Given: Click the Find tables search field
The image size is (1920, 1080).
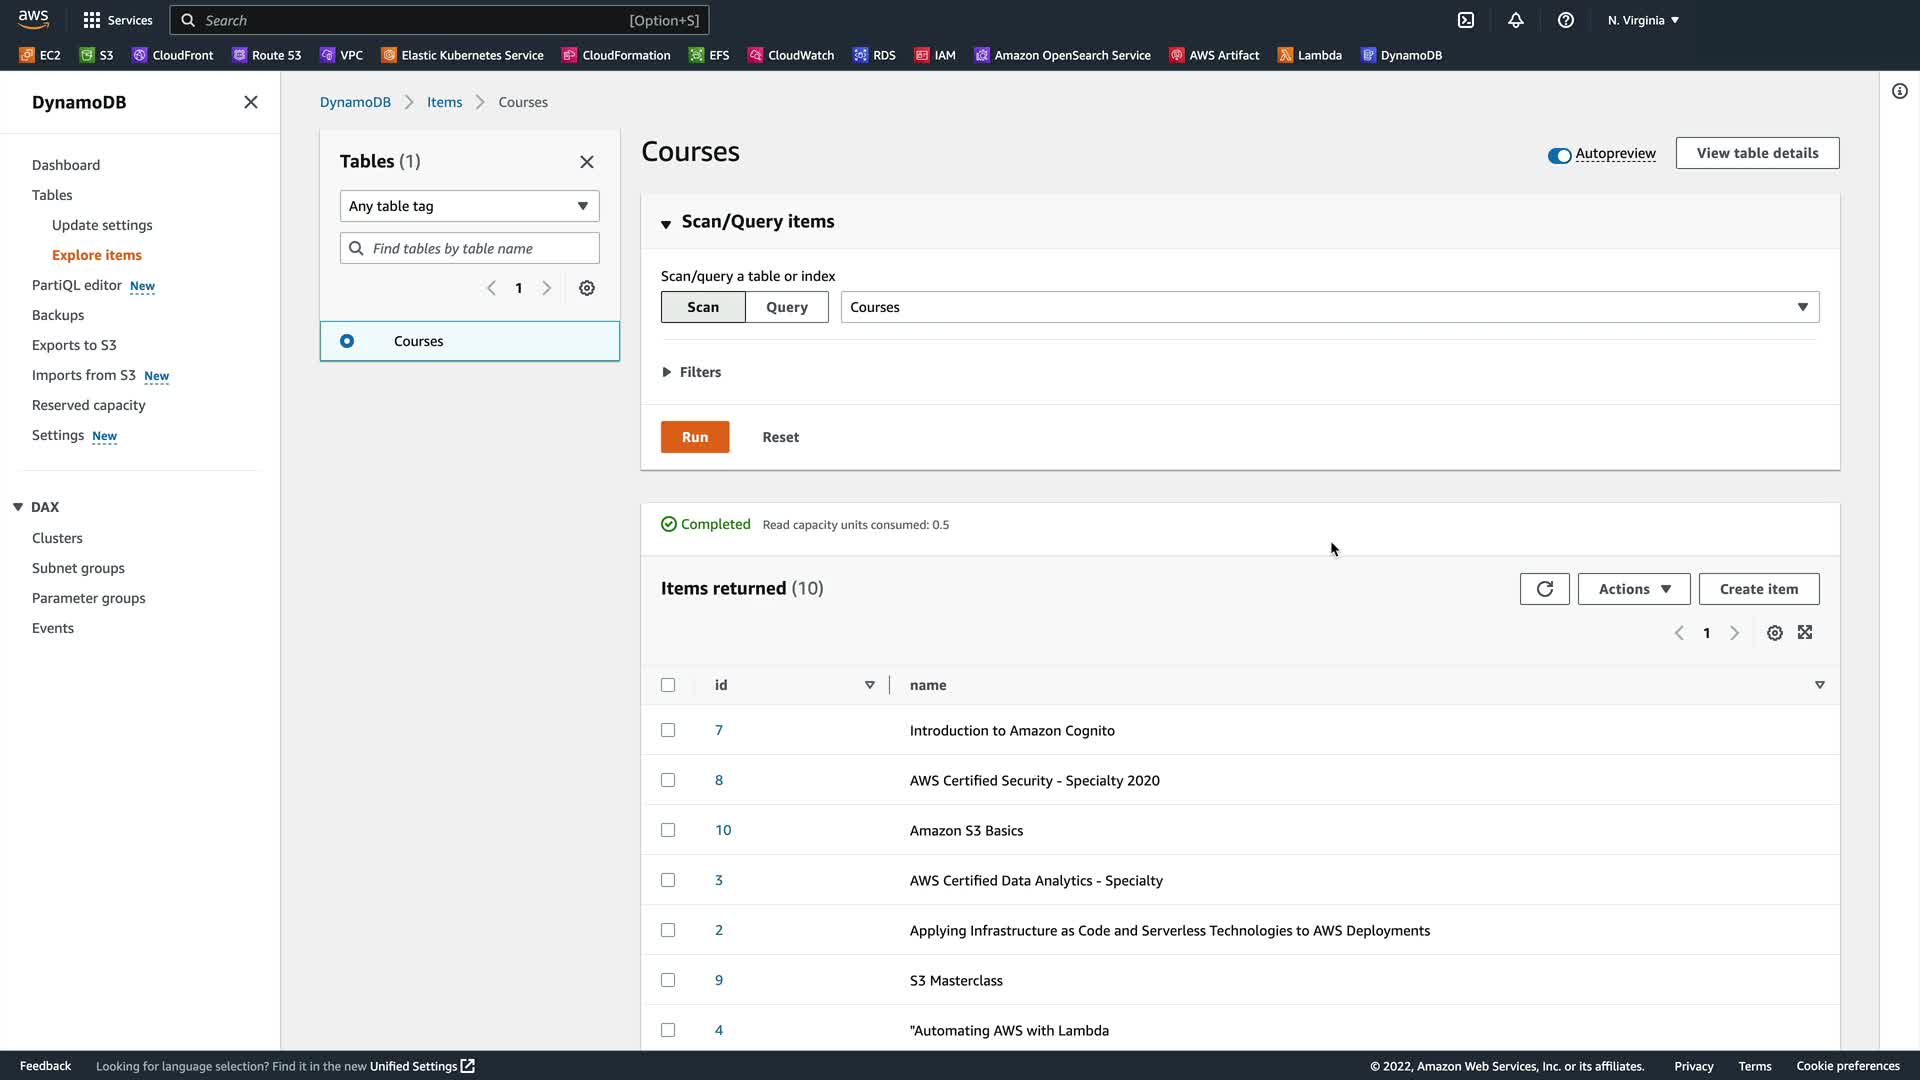Looking at the screenshot, I should tap(480, 248).
